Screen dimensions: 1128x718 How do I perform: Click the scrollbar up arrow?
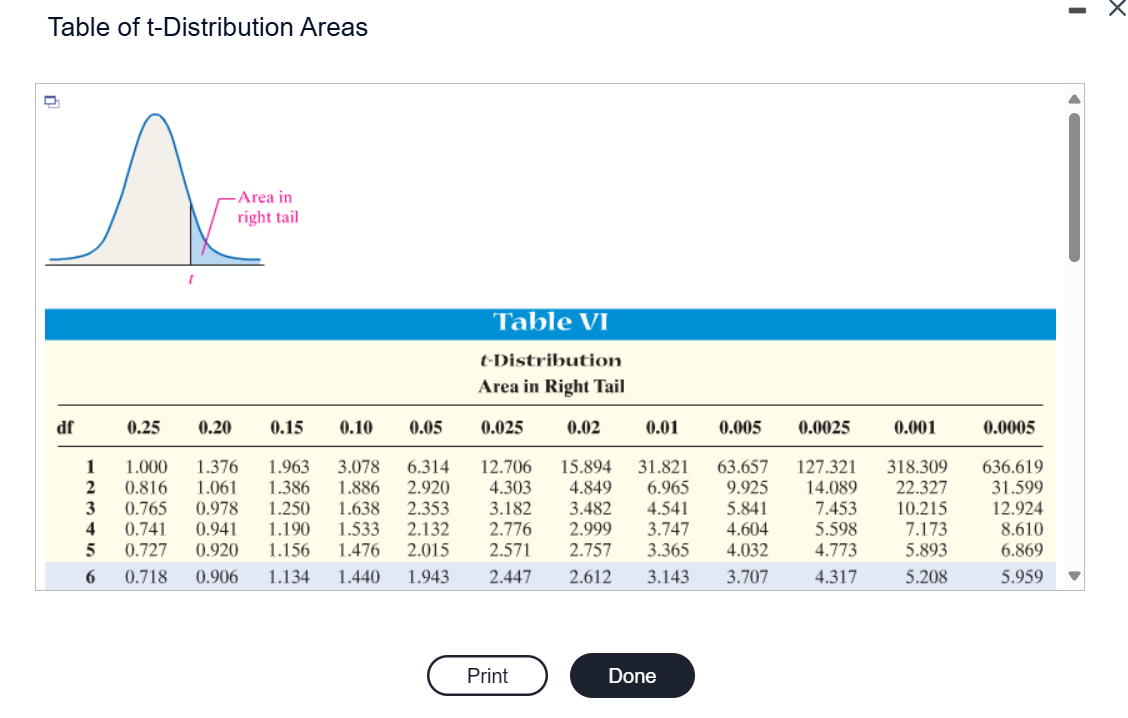[x=1075, y=97]
